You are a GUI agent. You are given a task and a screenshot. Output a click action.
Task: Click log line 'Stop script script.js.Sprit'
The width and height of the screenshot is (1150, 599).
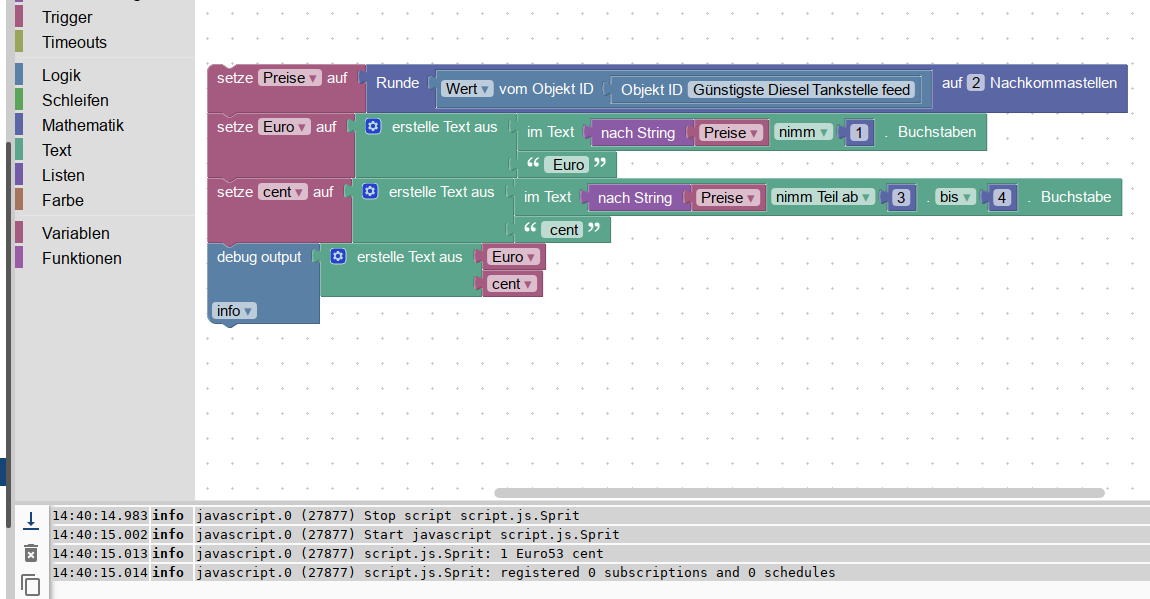tap(472, 515)
